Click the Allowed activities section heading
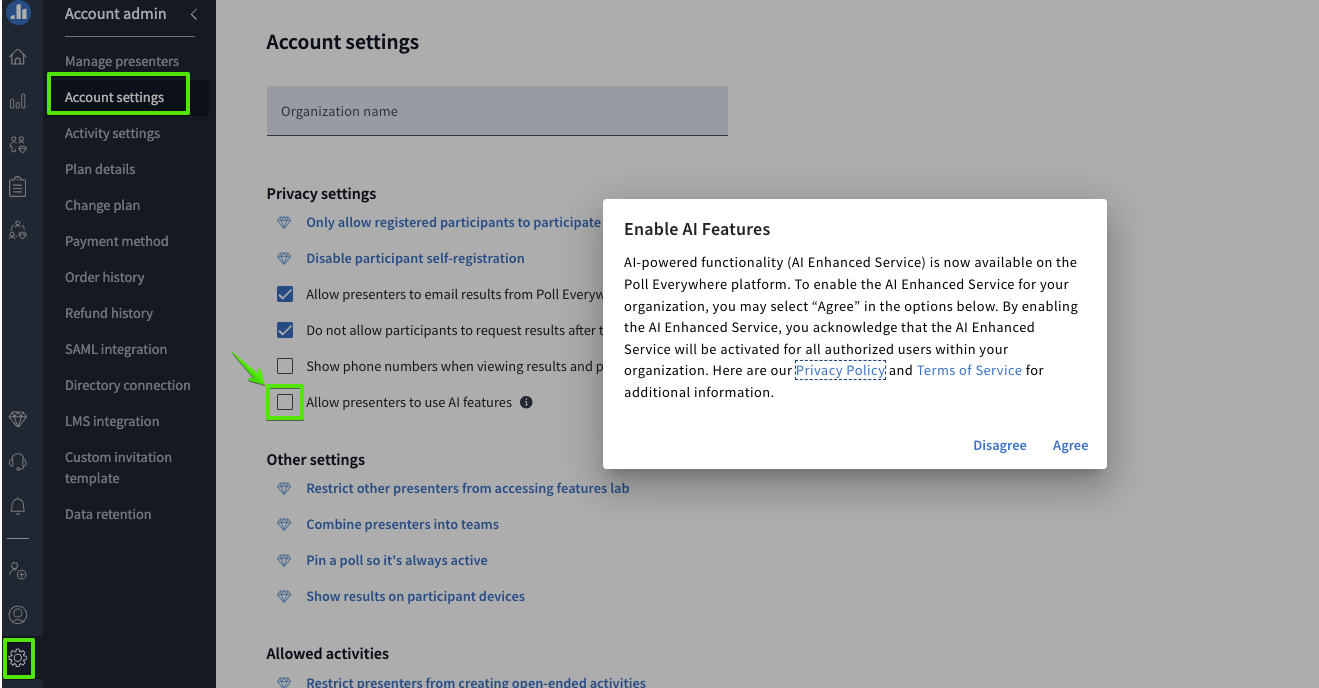Image resolution: width=1319 pixels, height=688 pixels. tap(328, 654)
